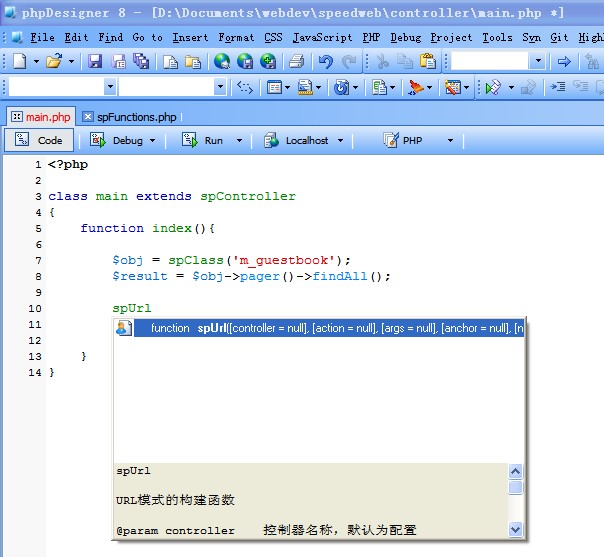604x557 pixels.
Task: Click the Copy icon in toolbar
Action: tap(405, 61)
